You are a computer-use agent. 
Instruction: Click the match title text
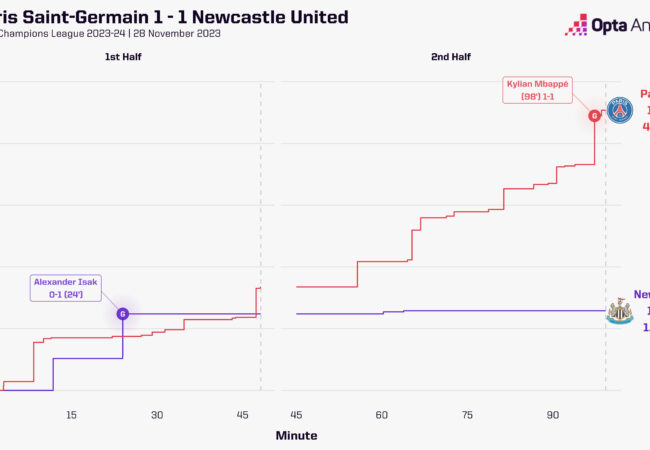point(180,17)
